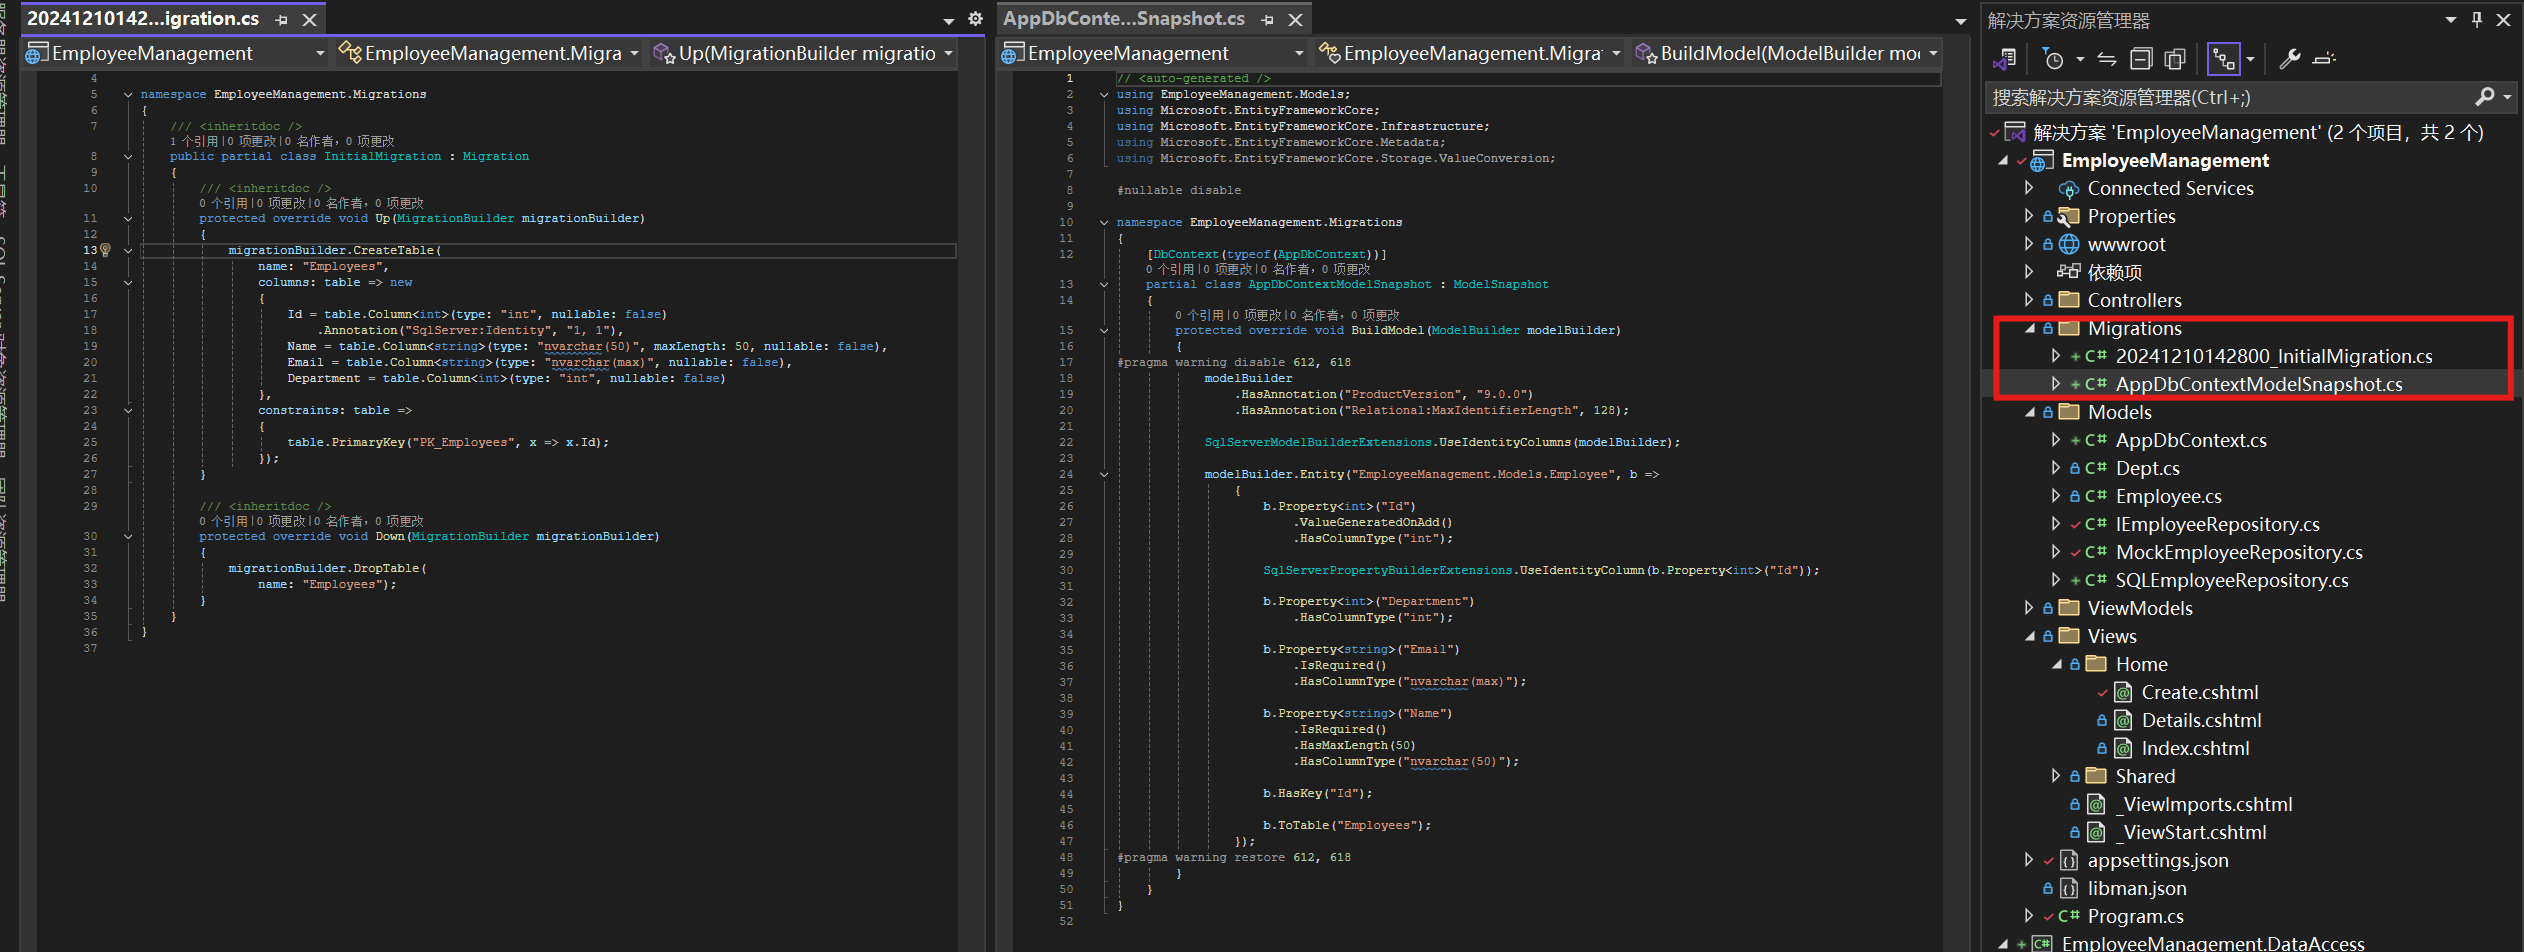2524x952 pixels.
Task: Fold the using directives in Snapshot file
Action: coord(1104,94)
